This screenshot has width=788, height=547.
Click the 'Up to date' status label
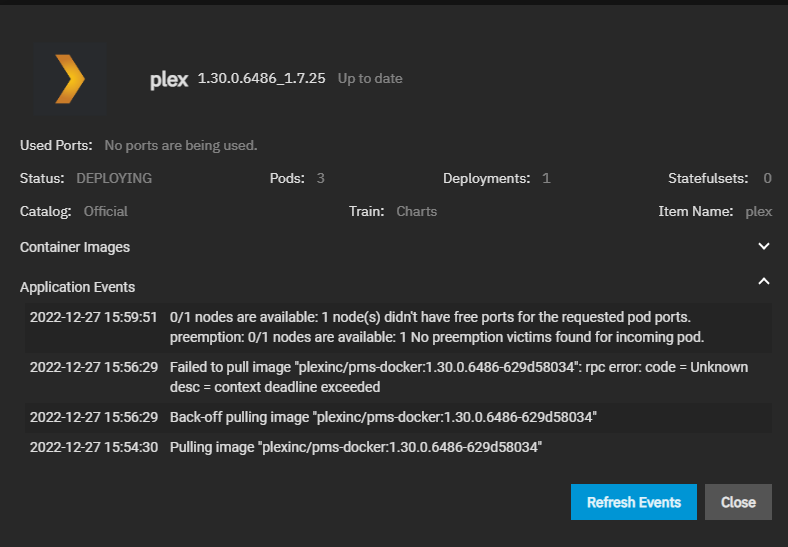pyautogui.click(x=370, y=78)
